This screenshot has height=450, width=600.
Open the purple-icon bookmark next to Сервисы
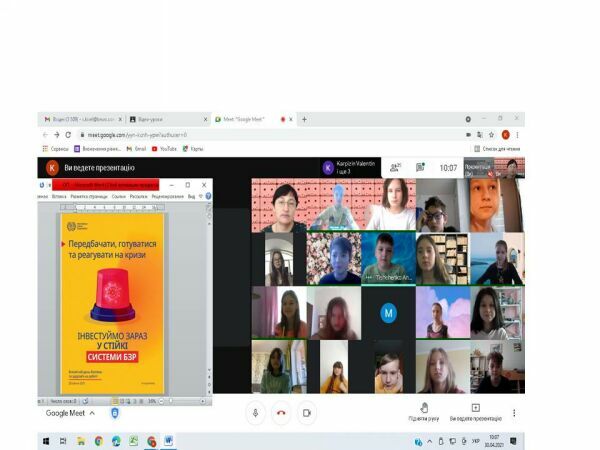(98, 149)
